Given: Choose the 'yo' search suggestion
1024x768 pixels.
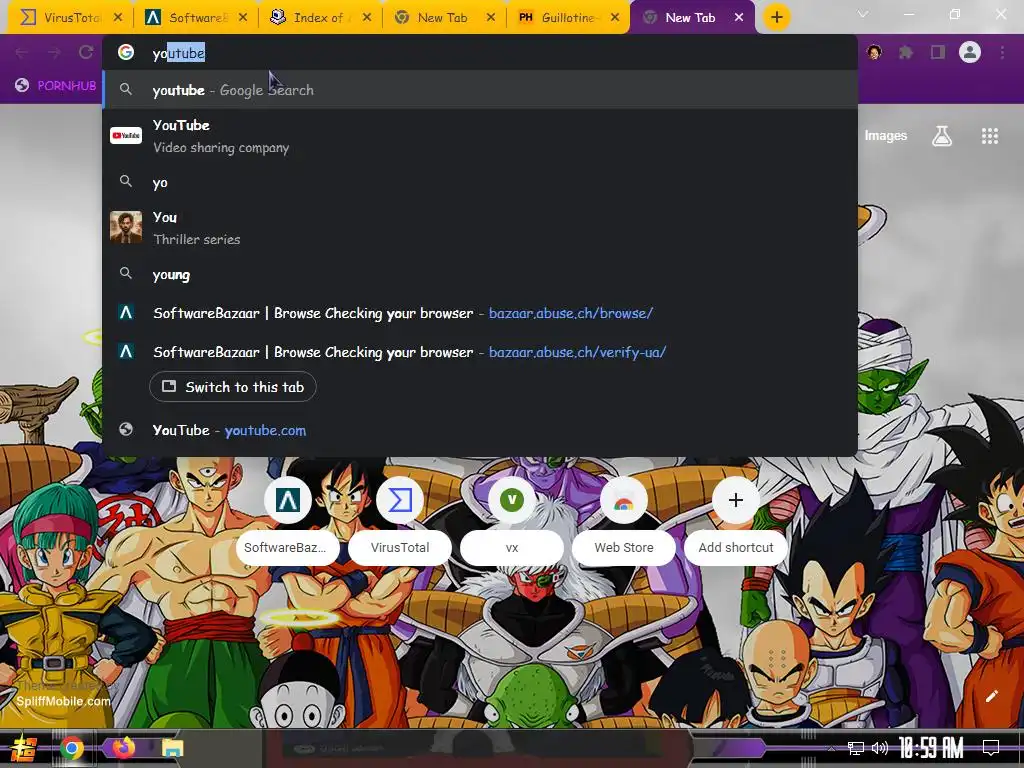Looking at the screenshot, I should point(479,182).
